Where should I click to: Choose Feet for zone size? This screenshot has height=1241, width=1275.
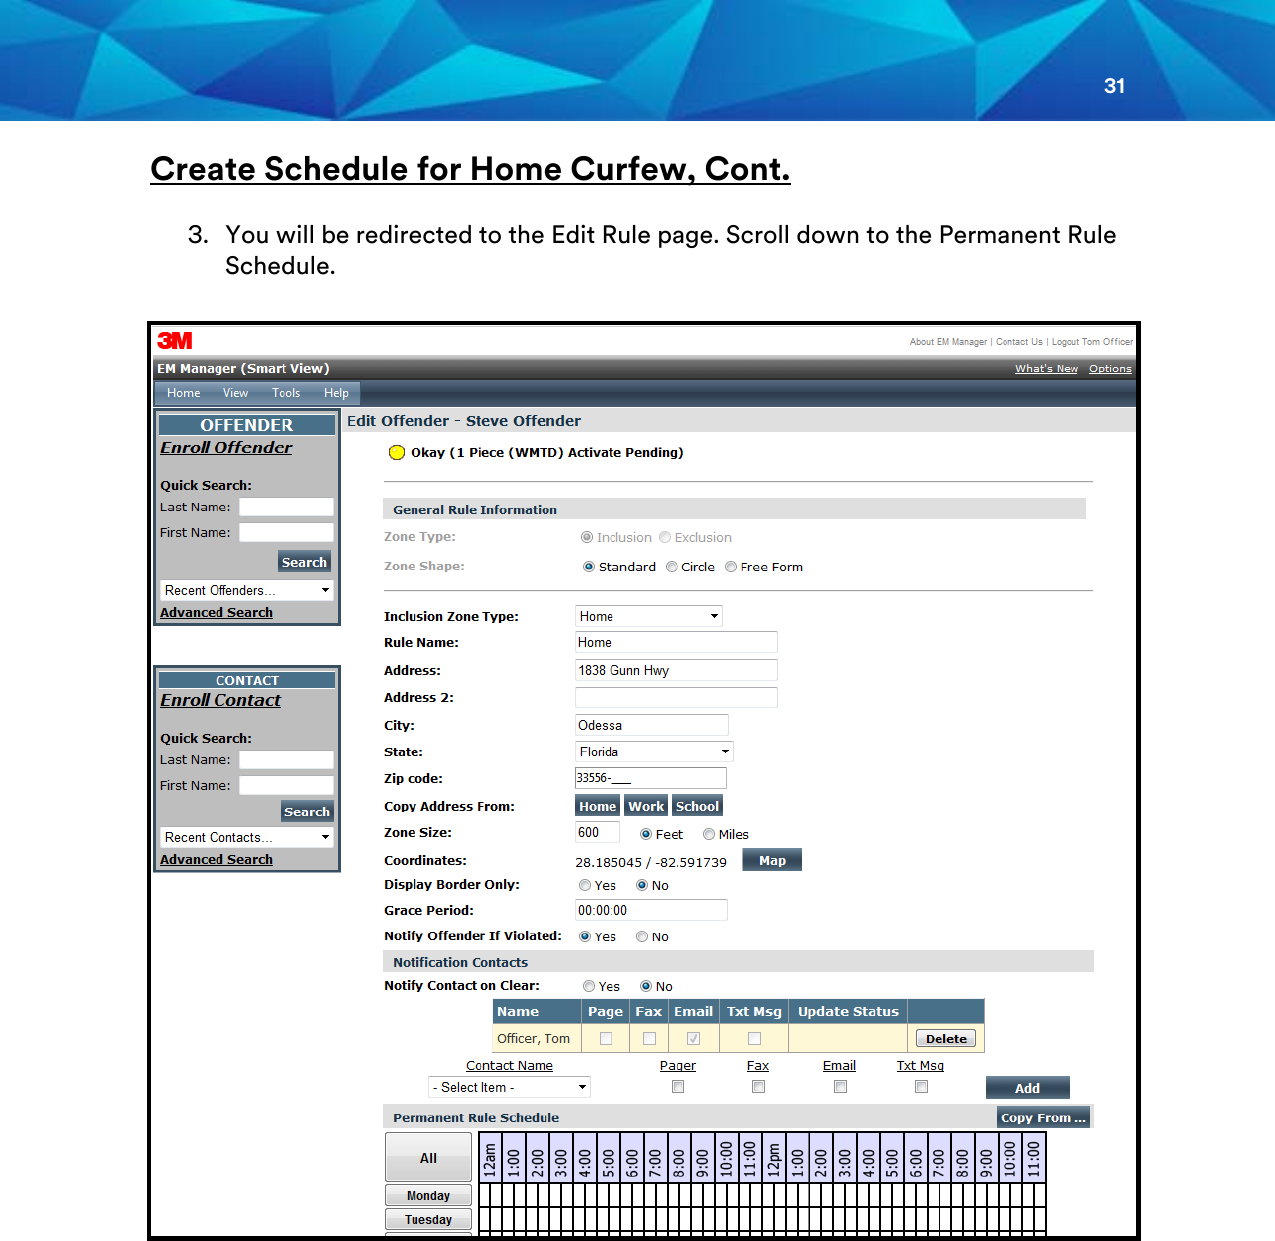coord(646,834)
